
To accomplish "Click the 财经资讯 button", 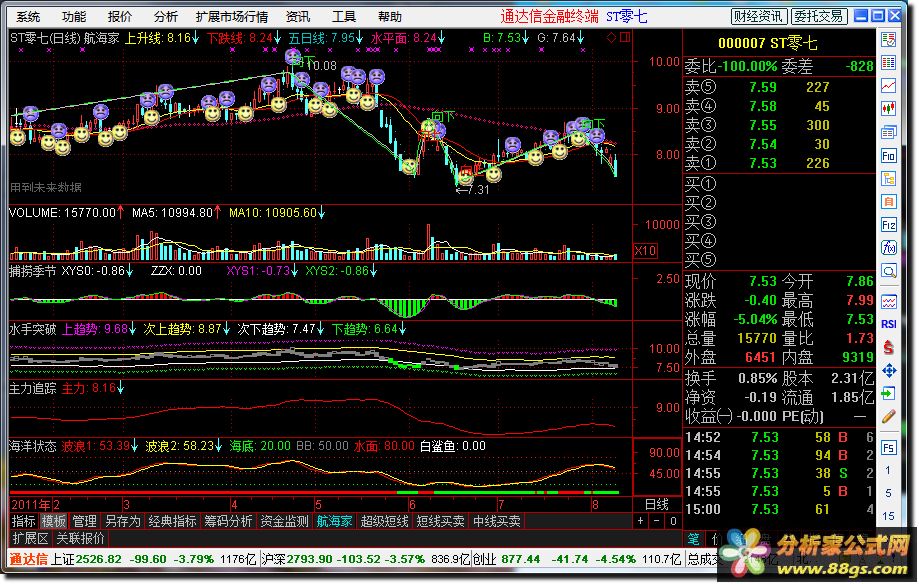I will (x=759, y=16).
